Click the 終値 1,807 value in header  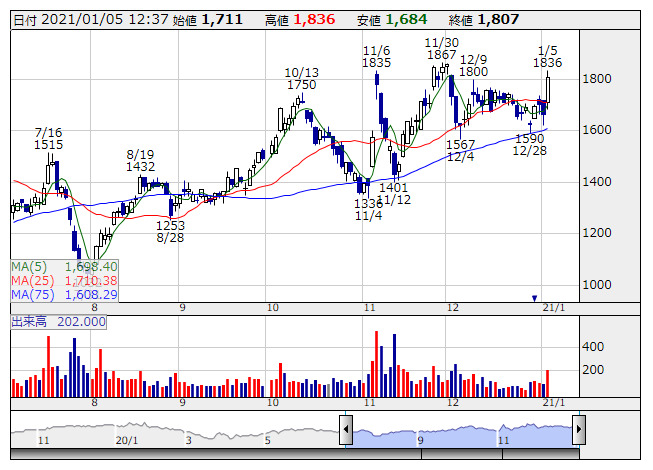coord(497,20)
